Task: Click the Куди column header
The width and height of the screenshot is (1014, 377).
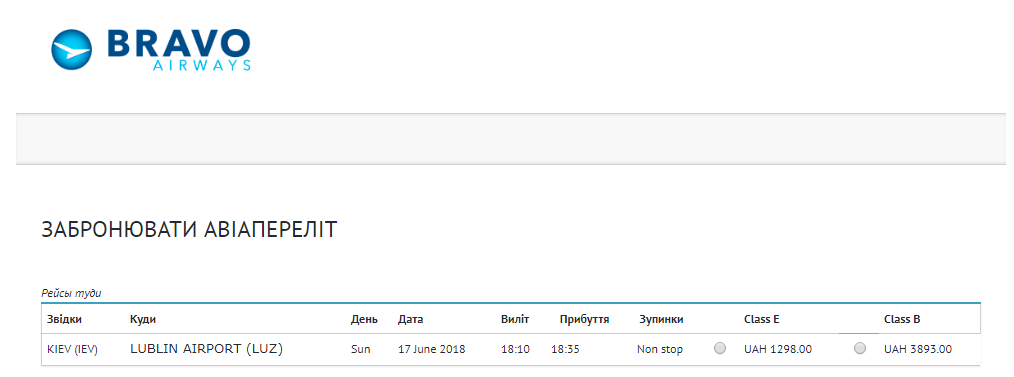Action: point(143,319)
